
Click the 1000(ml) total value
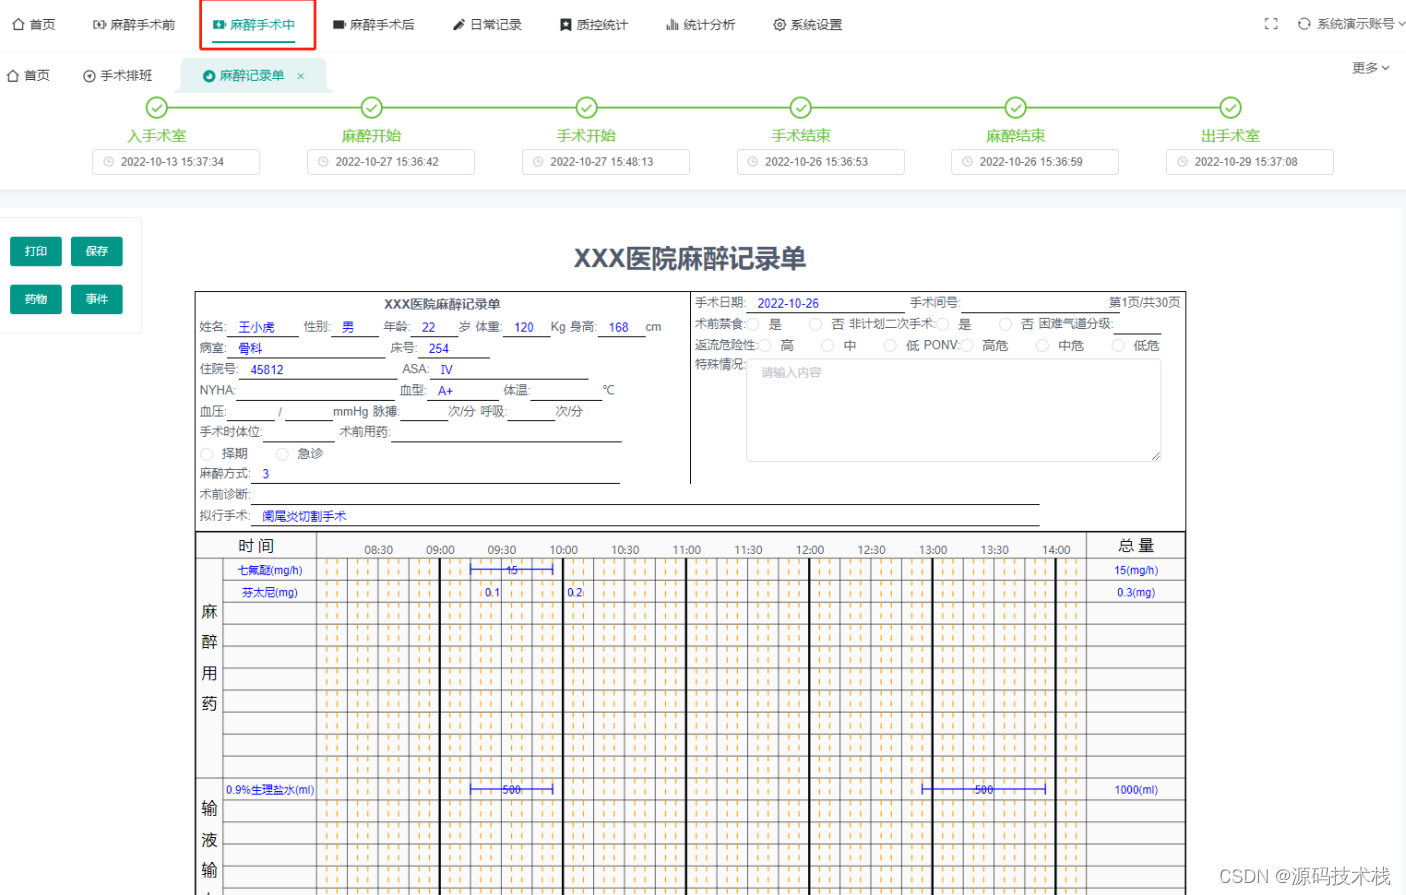1136,790
